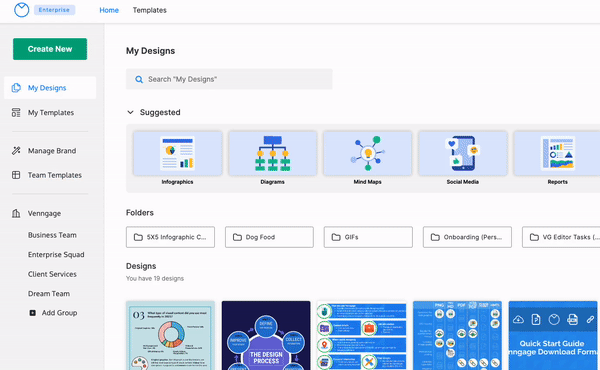The image size is (600, 370).
Task: Choose the Infographics suggested card
Action: (178, 153)
